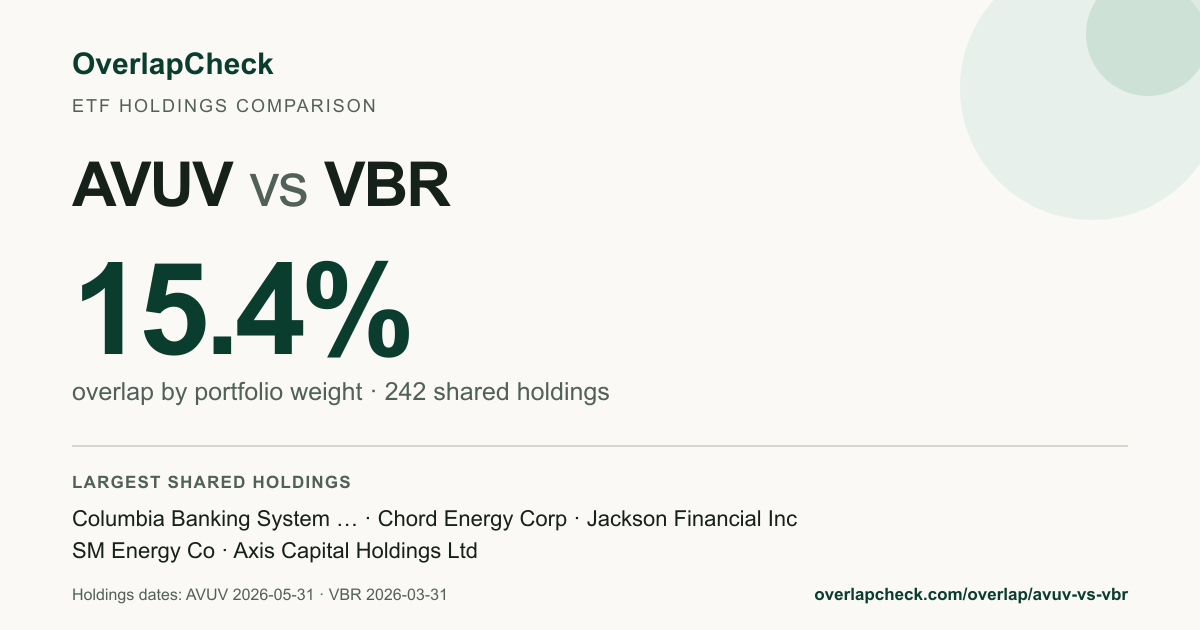The image size is (1200, 630).
Task: Click the Largest Shared Holdings label
Action: pyautogui.click(x=211, y=482)
